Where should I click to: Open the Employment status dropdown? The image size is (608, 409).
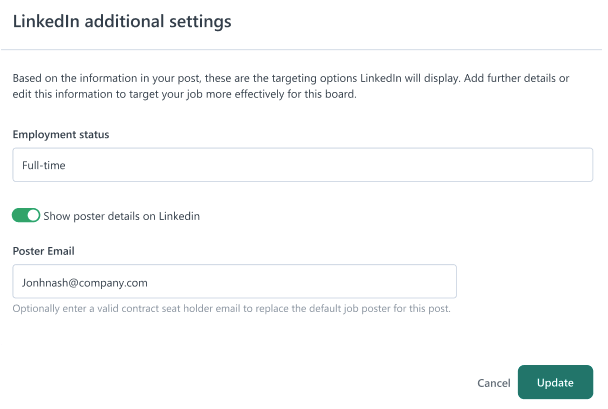[302, 165]
